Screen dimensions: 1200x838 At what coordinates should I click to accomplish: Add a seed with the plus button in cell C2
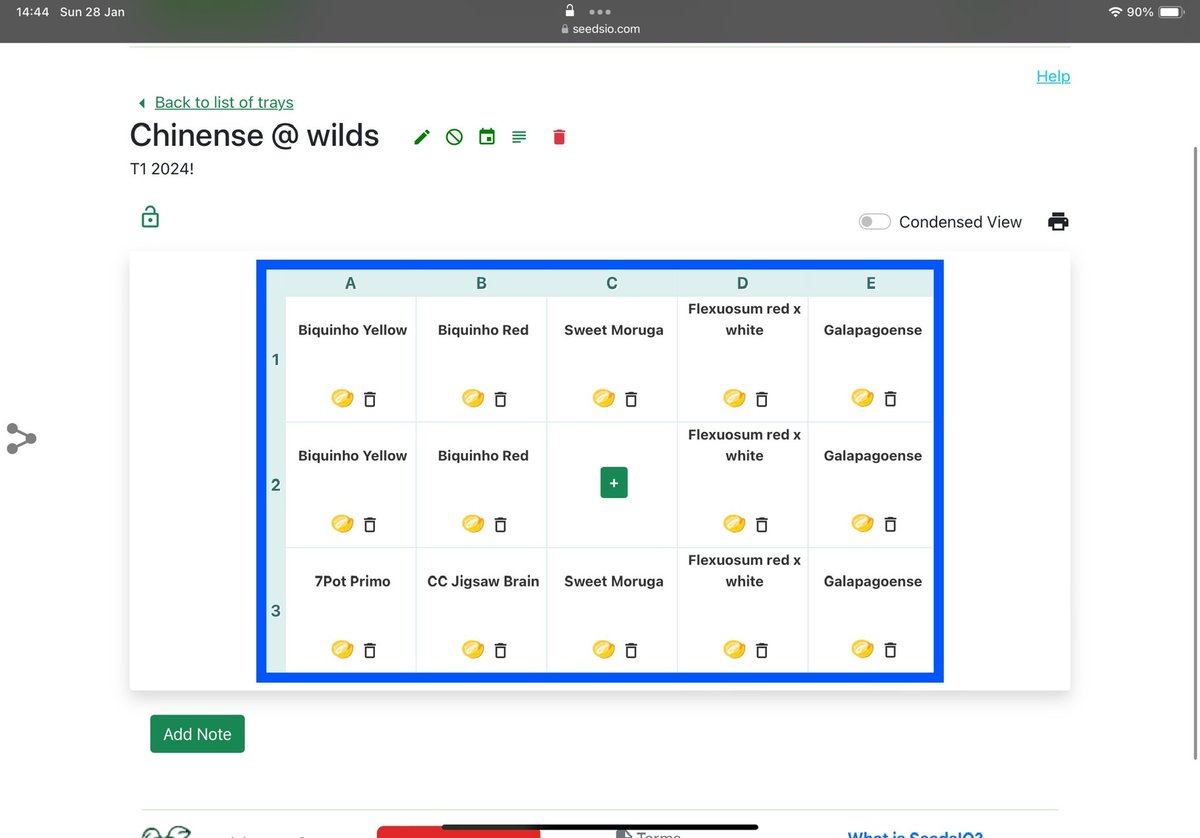[x=614, y=482]
